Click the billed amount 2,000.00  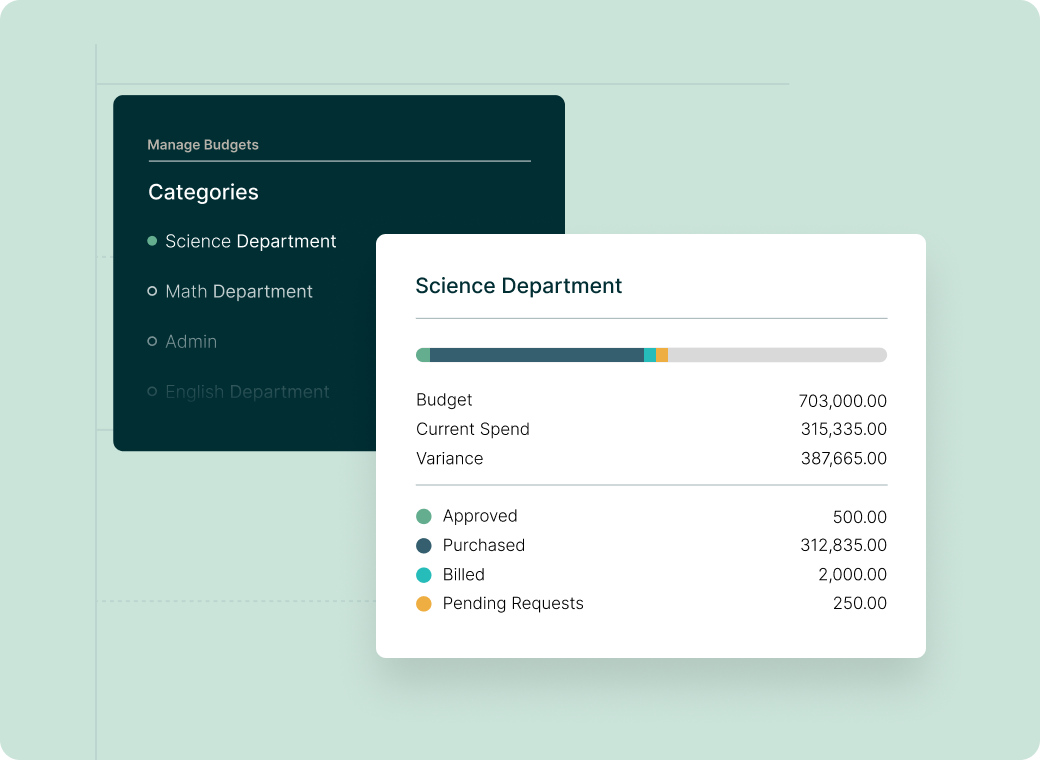(852, 574)
